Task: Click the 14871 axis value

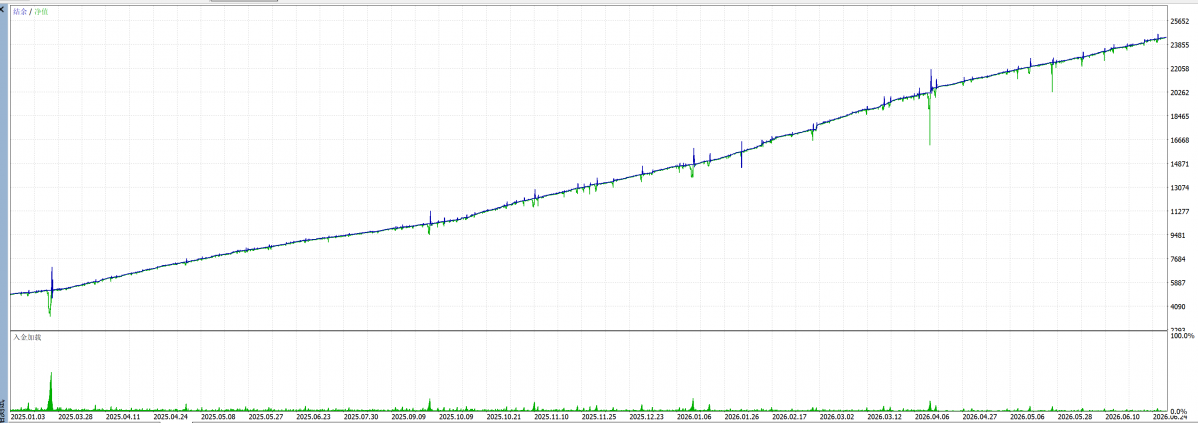Action: pos(1180,163)
